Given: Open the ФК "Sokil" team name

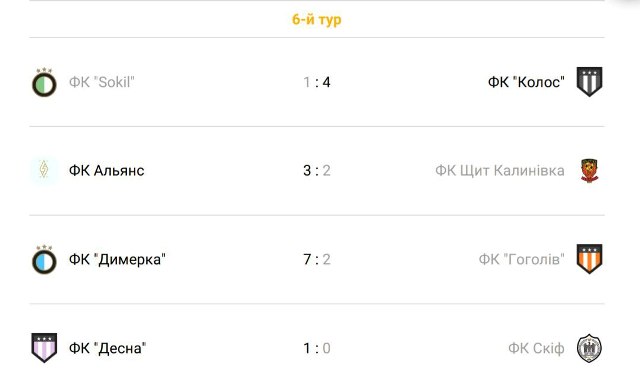Looking at the screenshot, I should coord(101,82).
